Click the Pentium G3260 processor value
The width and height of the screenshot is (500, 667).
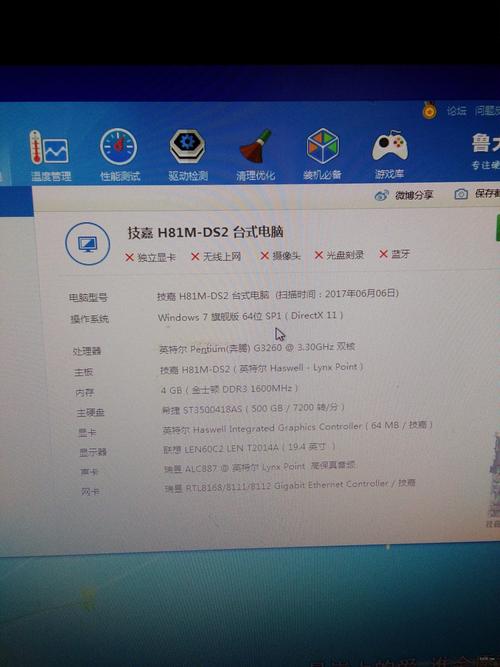tap(257, 348)
